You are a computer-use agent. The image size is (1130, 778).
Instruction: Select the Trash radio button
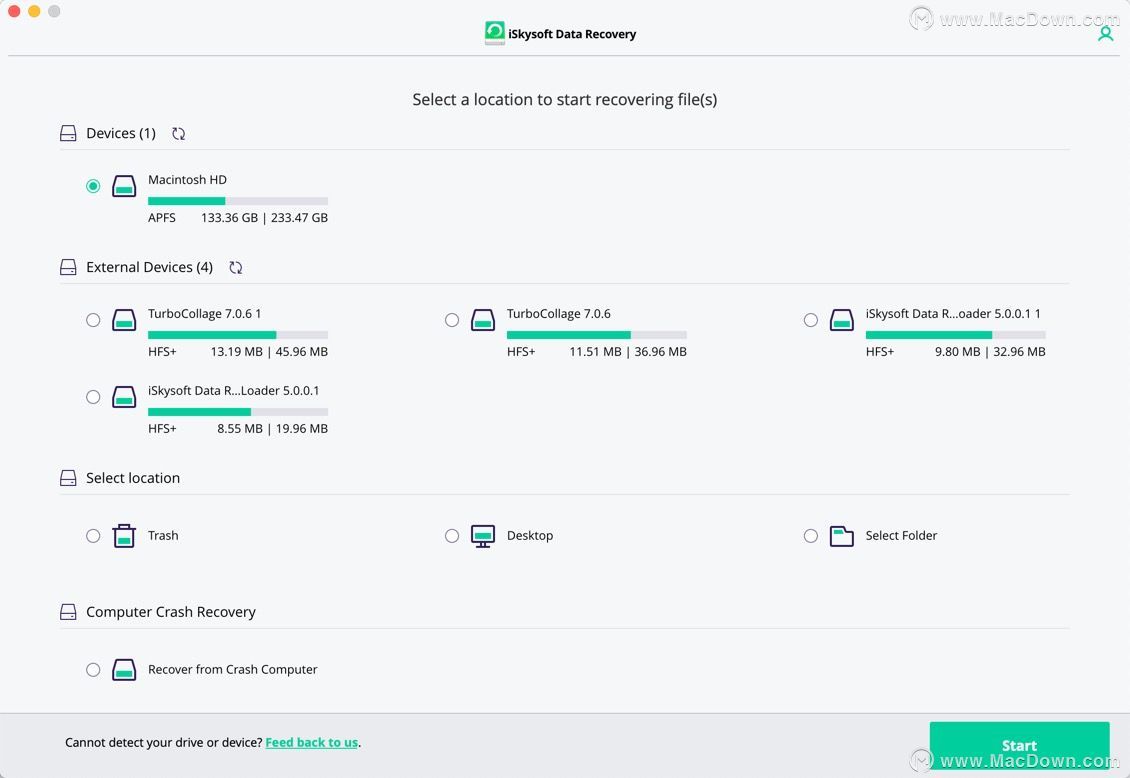click(93, 536)
